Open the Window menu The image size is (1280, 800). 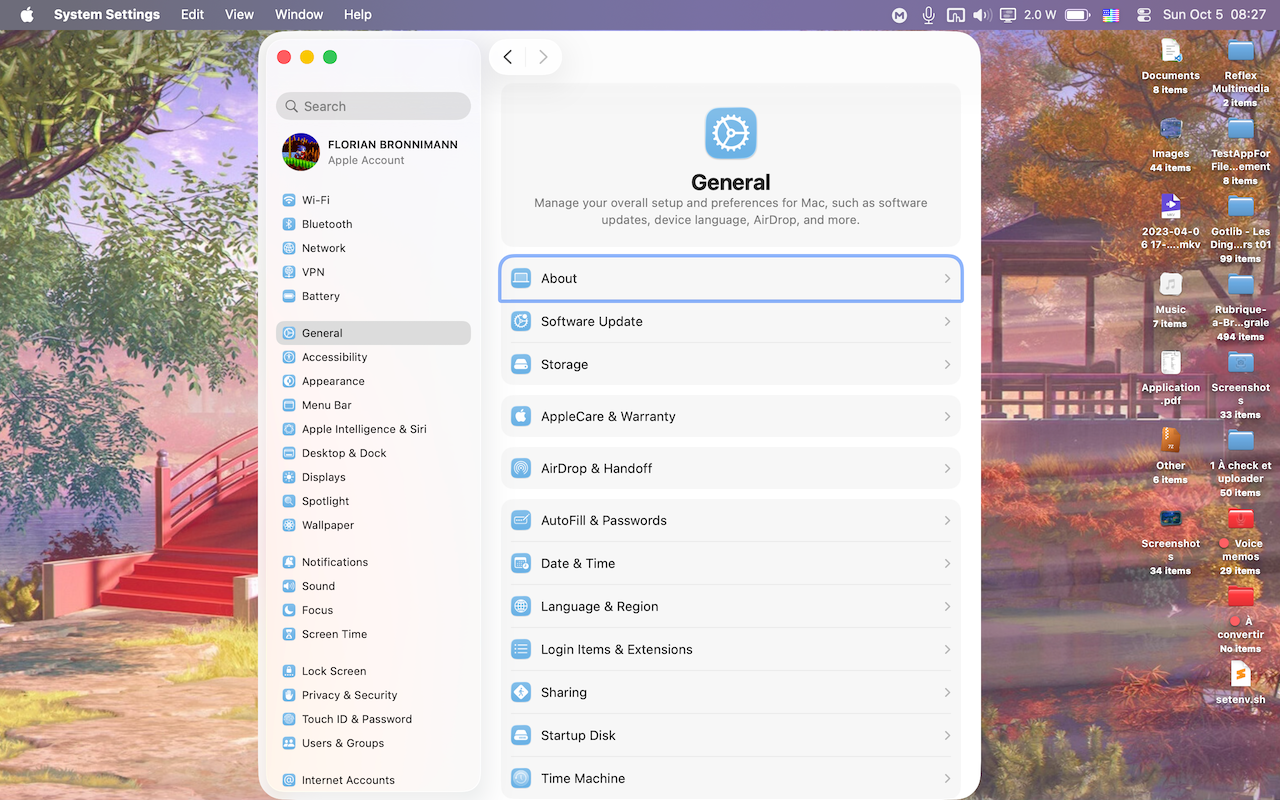(298, 15)
